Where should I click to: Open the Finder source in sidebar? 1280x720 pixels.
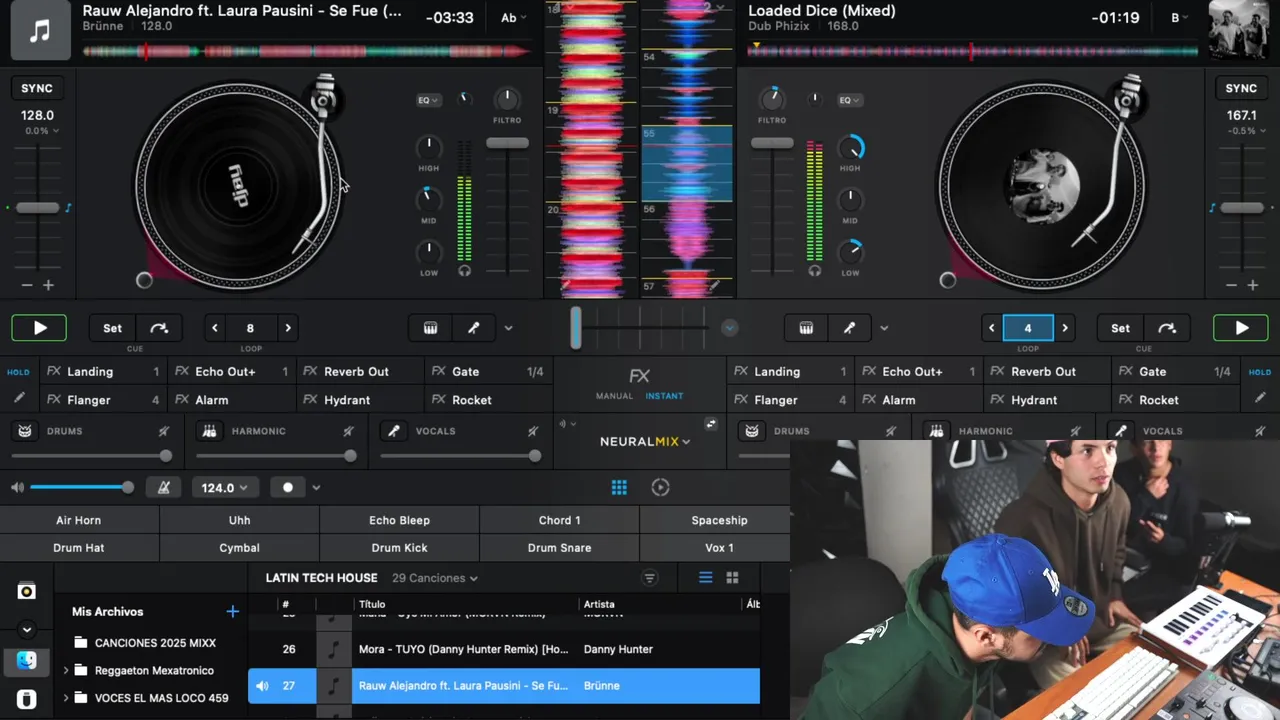pyautogui.click(x=27, y=661)
